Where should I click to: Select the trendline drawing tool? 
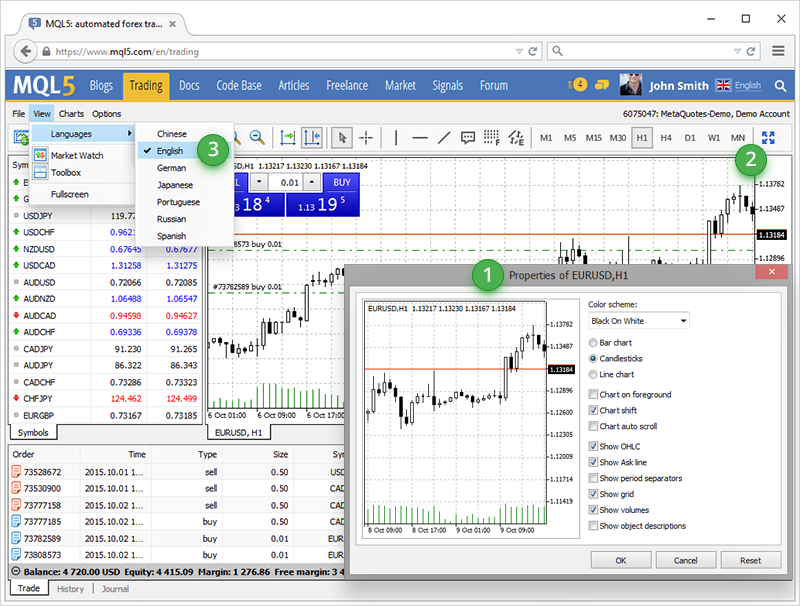click(x=443, y=137)
